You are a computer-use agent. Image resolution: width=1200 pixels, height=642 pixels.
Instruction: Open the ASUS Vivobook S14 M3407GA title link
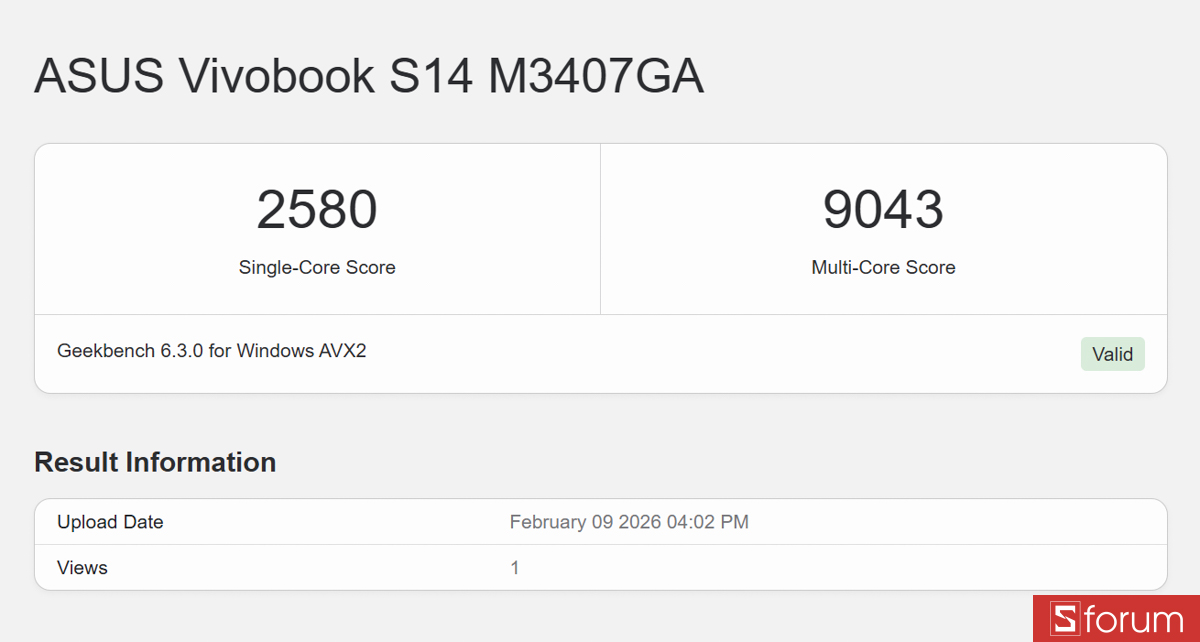coord(368,75)
